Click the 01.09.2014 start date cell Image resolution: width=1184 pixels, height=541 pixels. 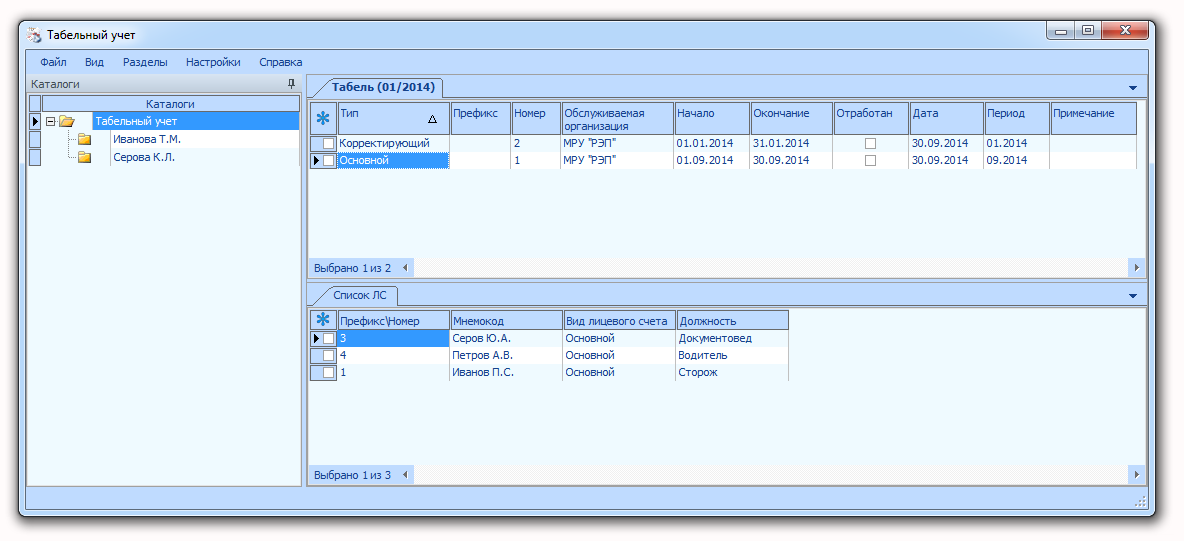[712, 160]
